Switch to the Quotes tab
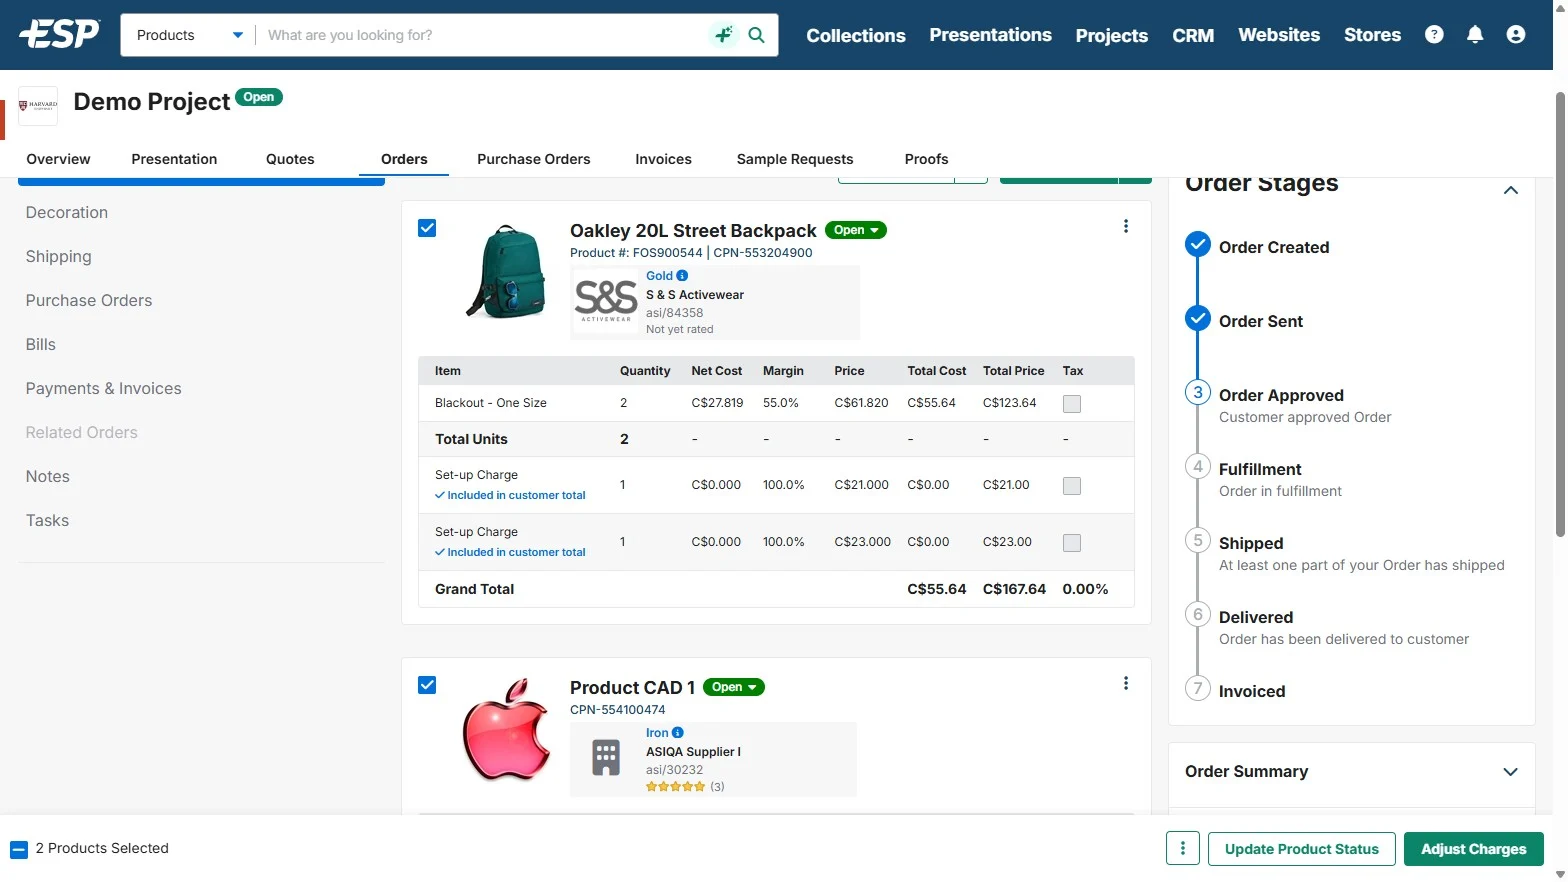The width and height of the screenshot is (1568, 882). tap(290, 159)
